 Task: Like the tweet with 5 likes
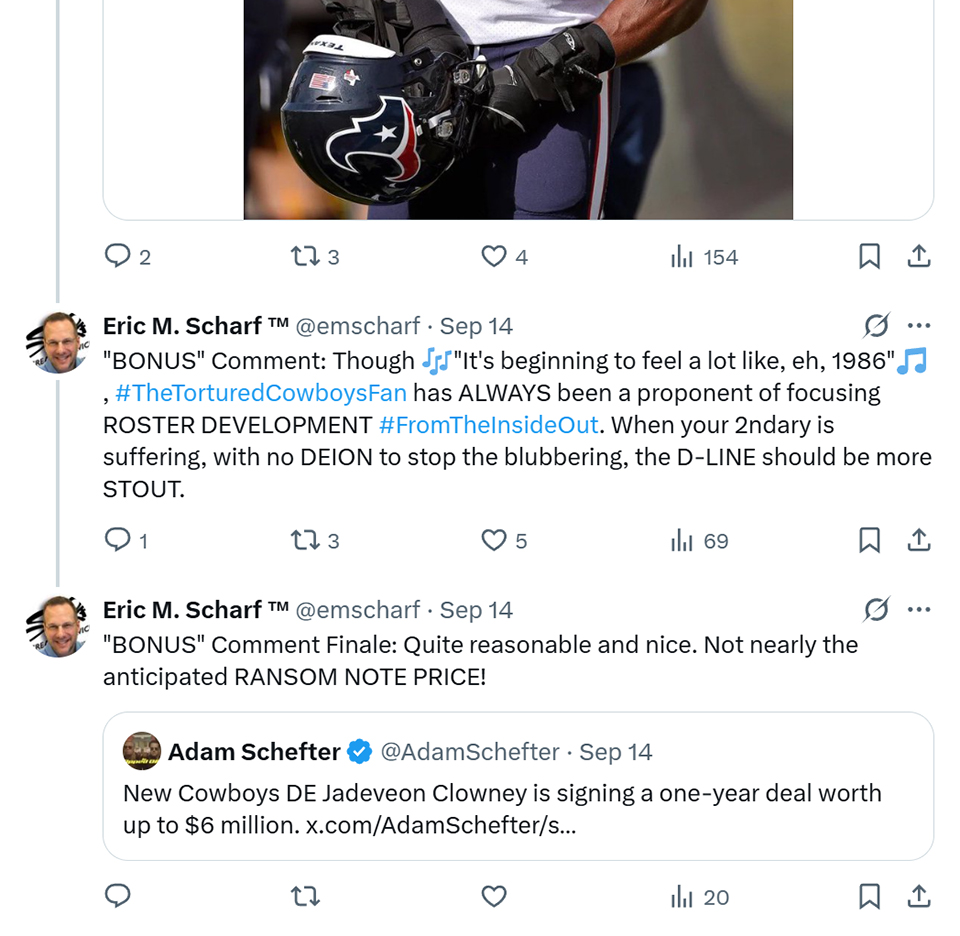(x=494, y=541)
